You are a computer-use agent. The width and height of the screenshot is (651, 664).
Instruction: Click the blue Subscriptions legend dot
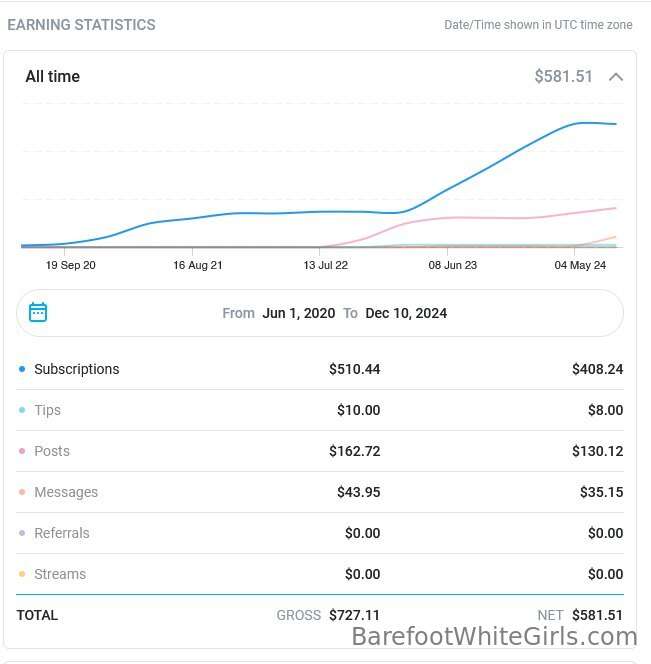tap(22, 369)
